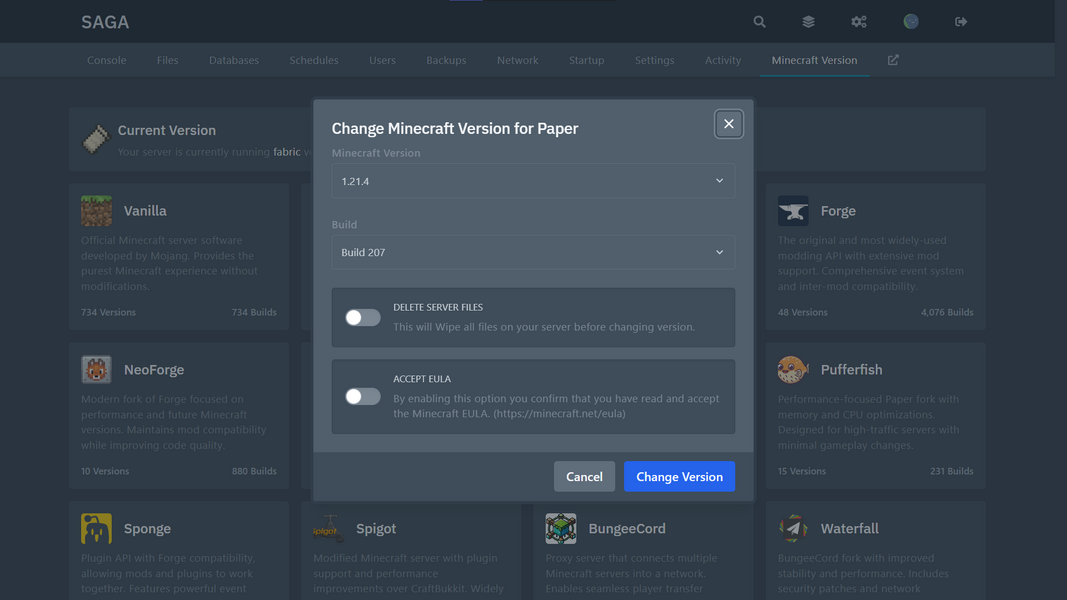This screenshot has height=600, width=1067.
Task: Open the external link tab icon
Action: (893, 60)
